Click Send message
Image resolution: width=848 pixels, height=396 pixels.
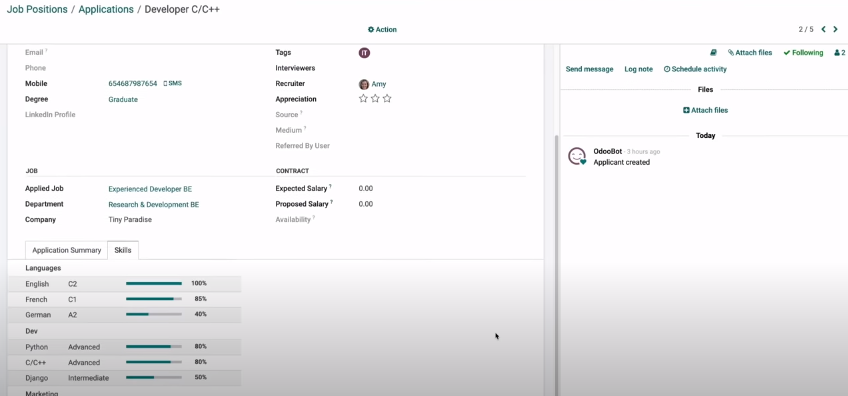(x=589, y=69)
